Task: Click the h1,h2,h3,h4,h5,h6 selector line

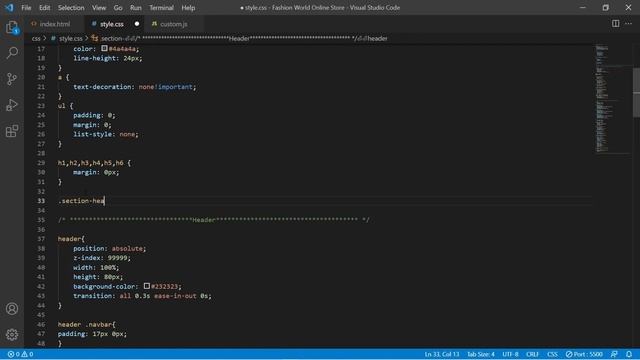Action: 94,162
